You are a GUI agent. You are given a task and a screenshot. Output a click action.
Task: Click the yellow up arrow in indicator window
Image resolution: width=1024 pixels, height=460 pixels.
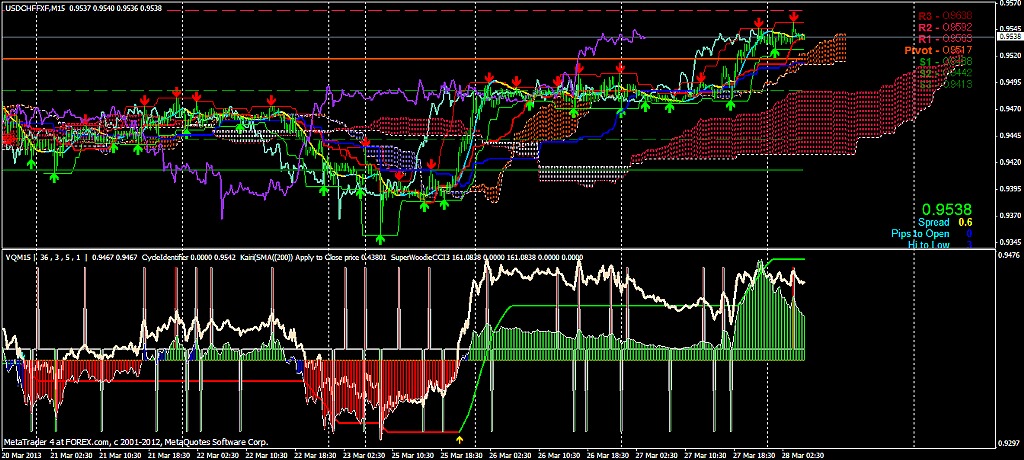tap(459, 438)
